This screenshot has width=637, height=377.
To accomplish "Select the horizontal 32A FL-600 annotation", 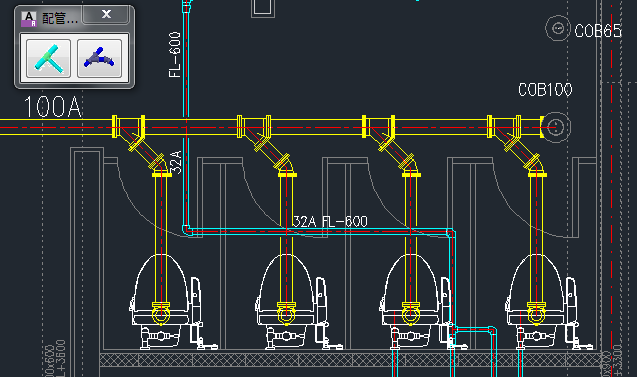I will point(330,221).
